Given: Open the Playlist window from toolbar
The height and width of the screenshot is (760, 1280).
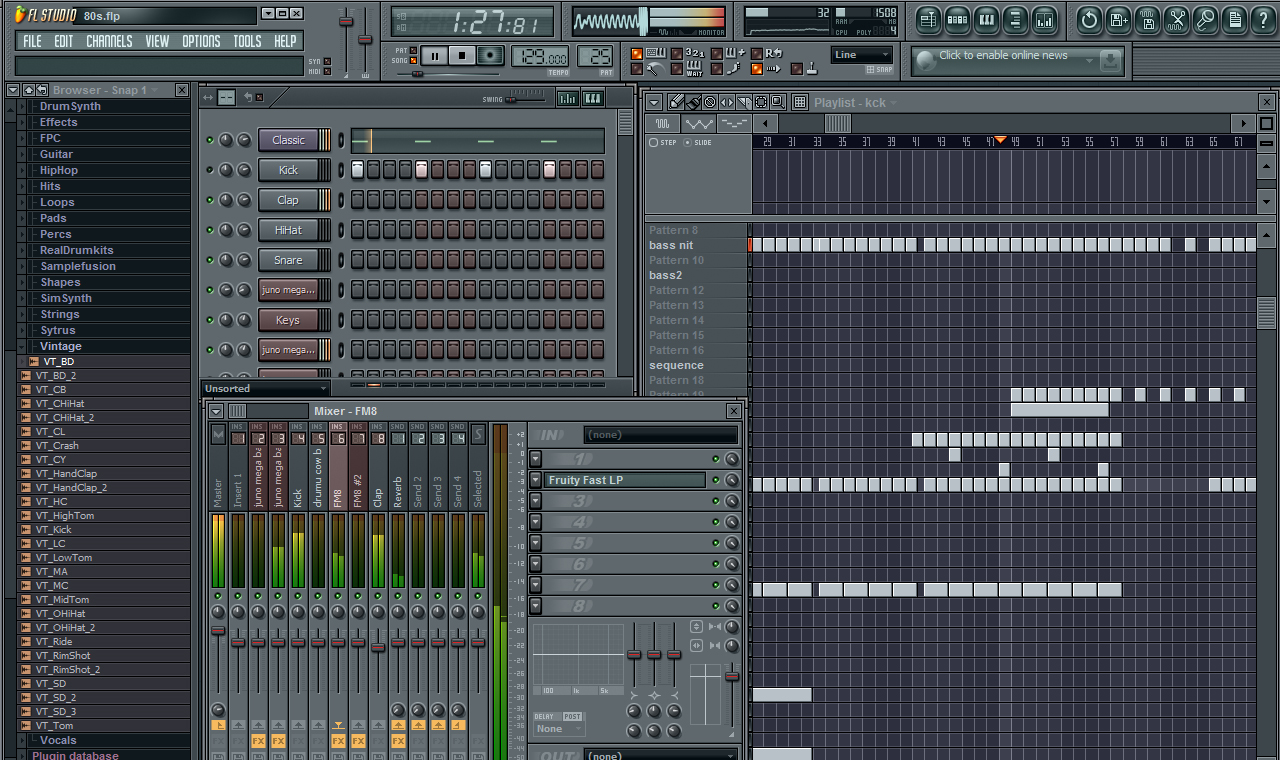Looking at the screenshot, I should pos(928,19).
